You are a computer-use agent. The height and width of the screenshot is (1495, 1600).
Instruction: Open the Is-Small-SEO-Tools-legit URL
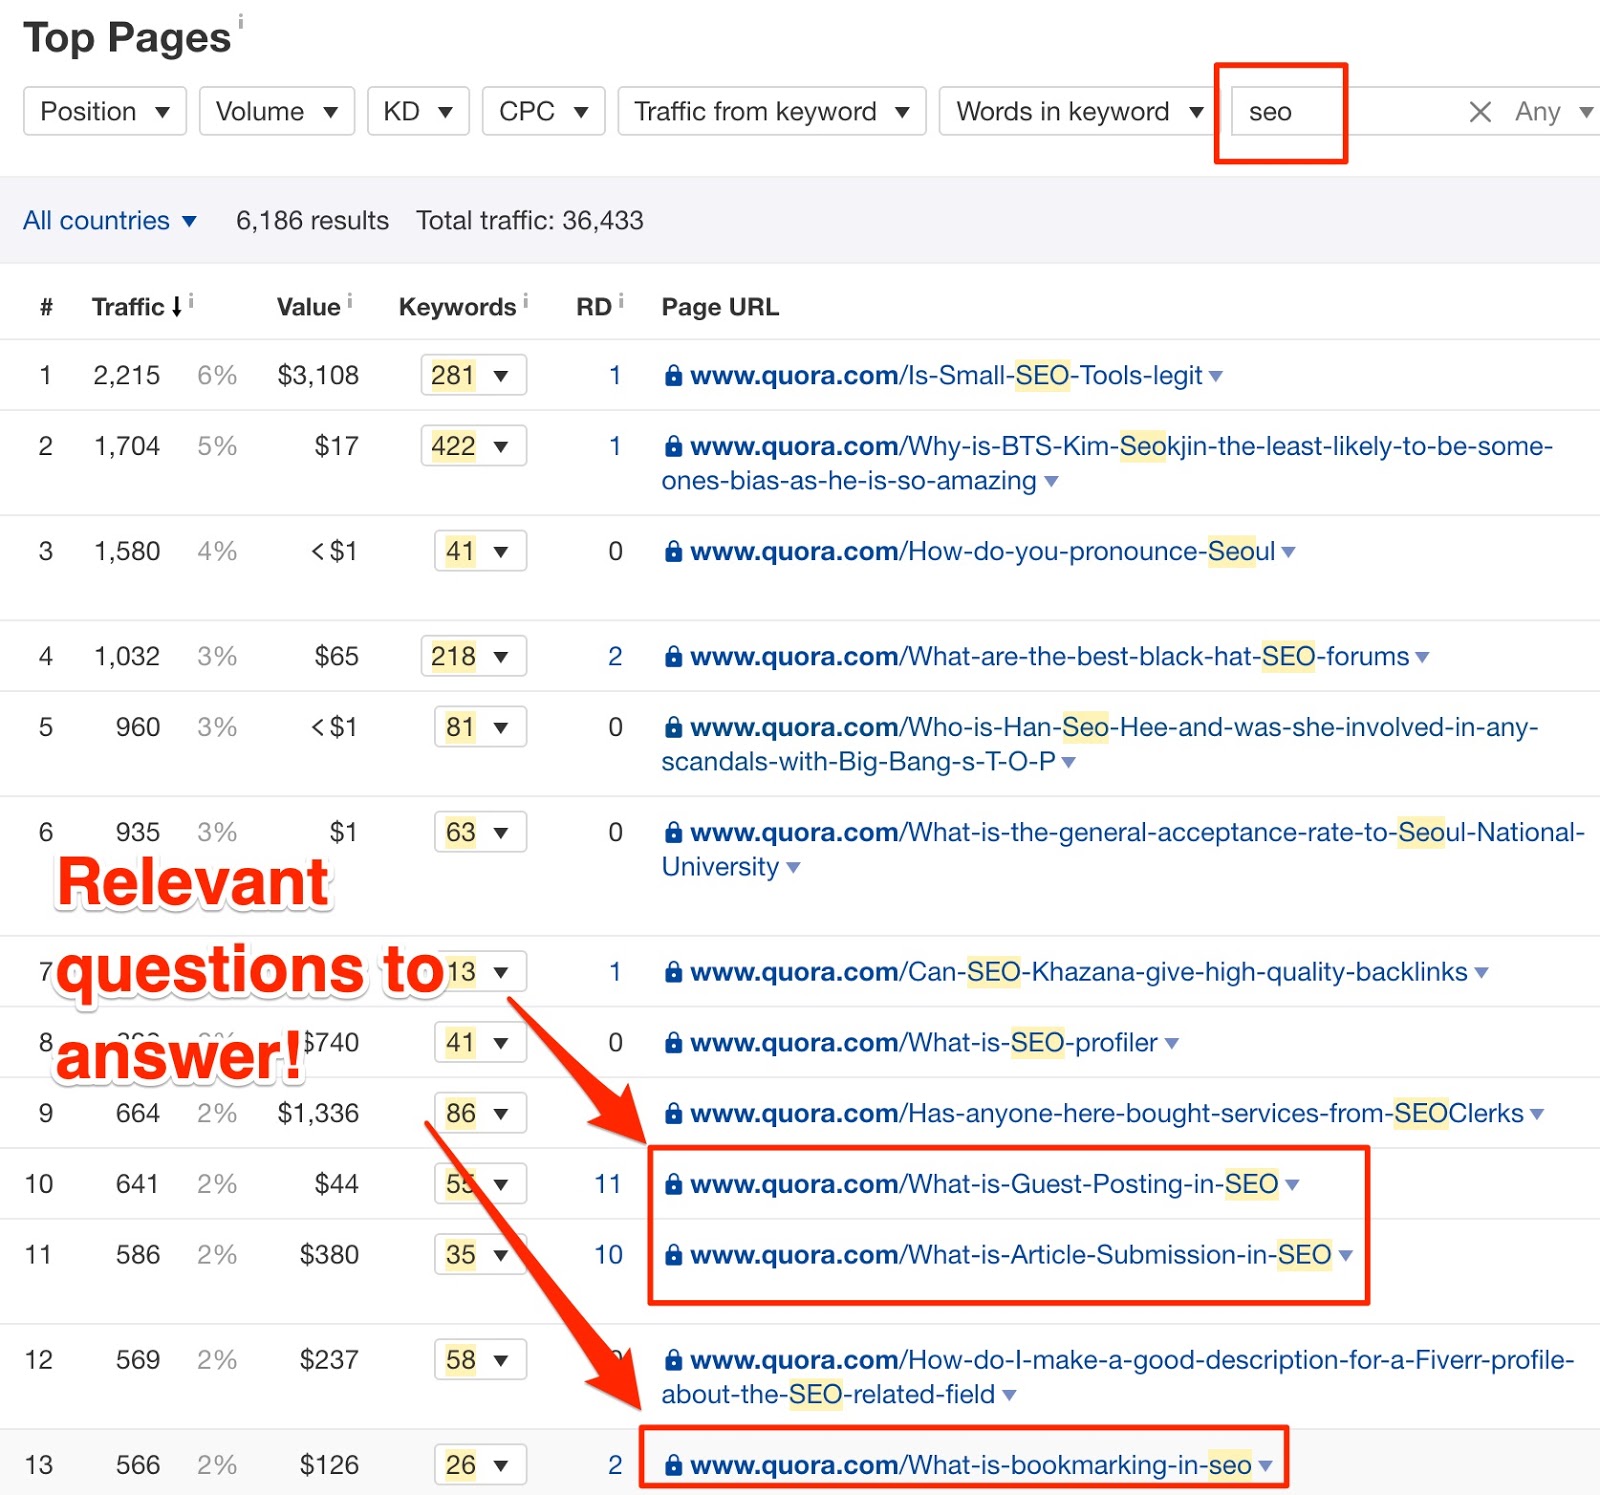click(x=946, y=375)
